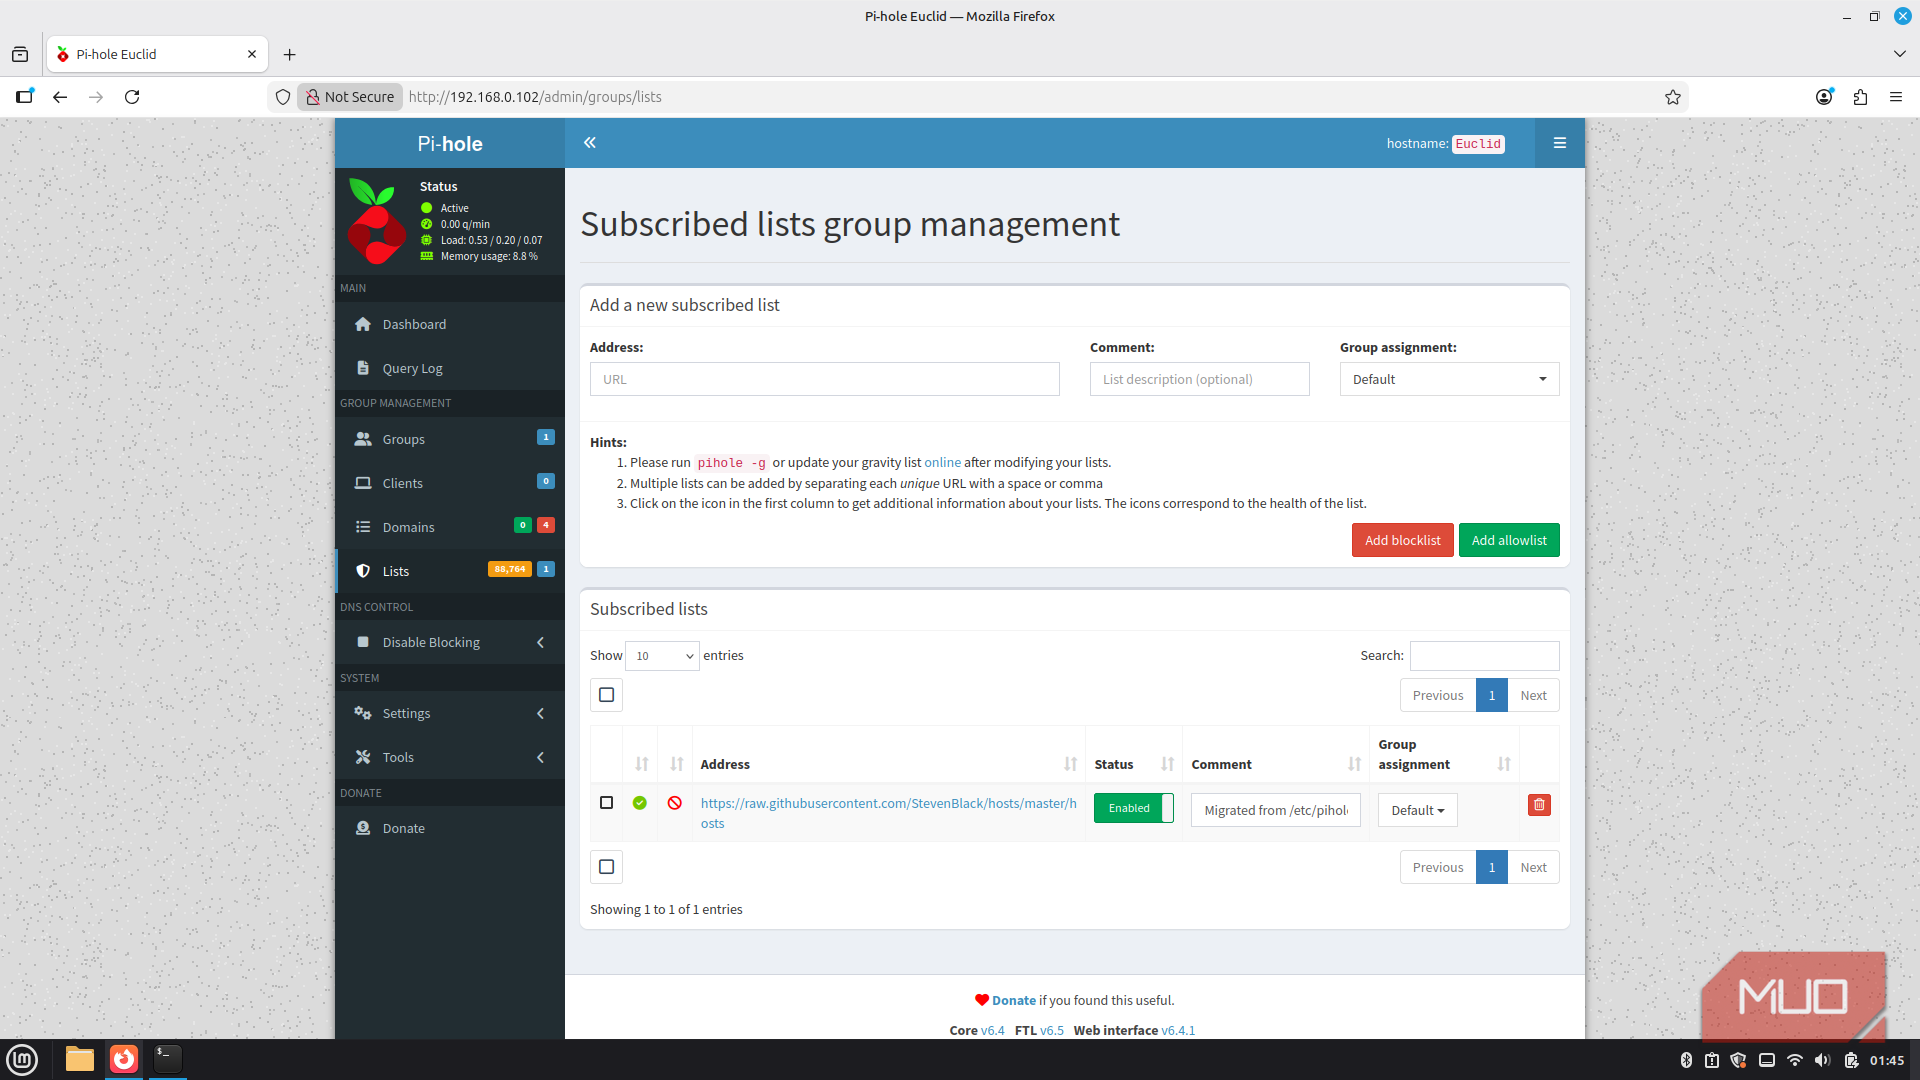Click the Groups people icon
1920x1080 pixels.
coord(363,439)
